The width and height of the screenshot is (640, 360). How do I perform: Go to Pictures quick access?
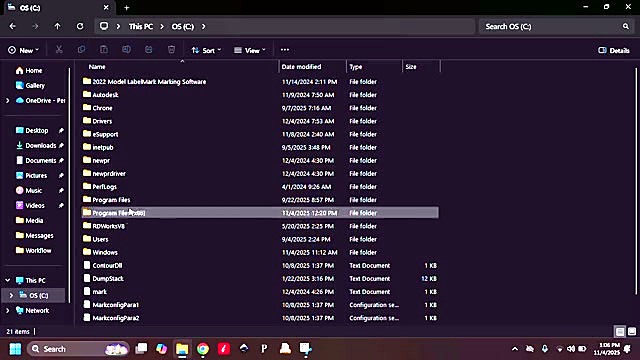(x=31, y=176)
